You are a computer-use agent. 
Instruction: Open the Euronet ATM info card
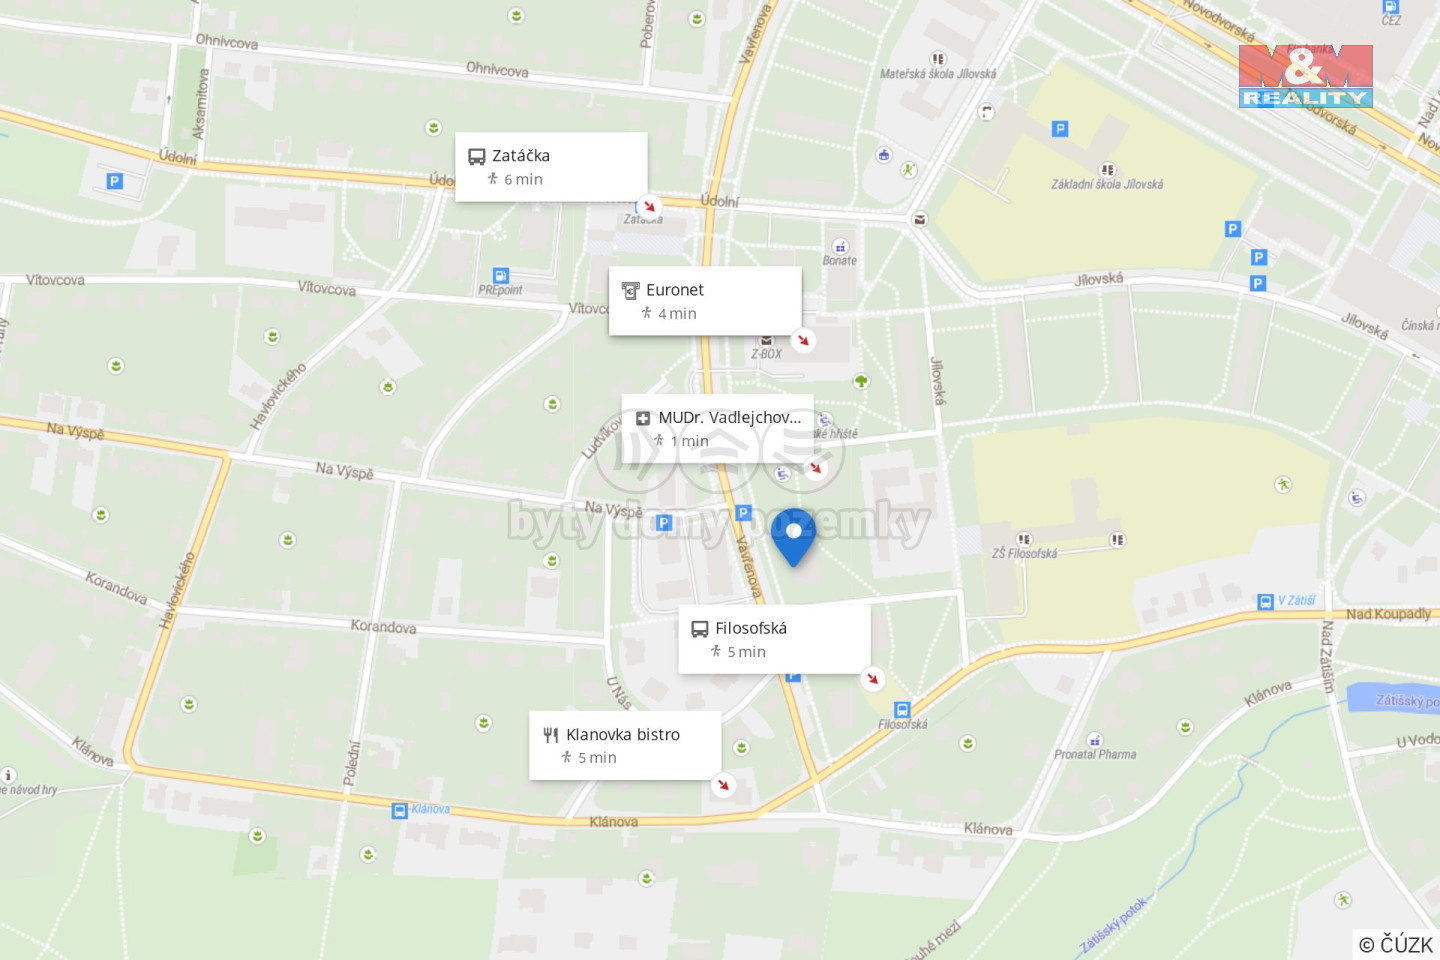coord(705,301)
